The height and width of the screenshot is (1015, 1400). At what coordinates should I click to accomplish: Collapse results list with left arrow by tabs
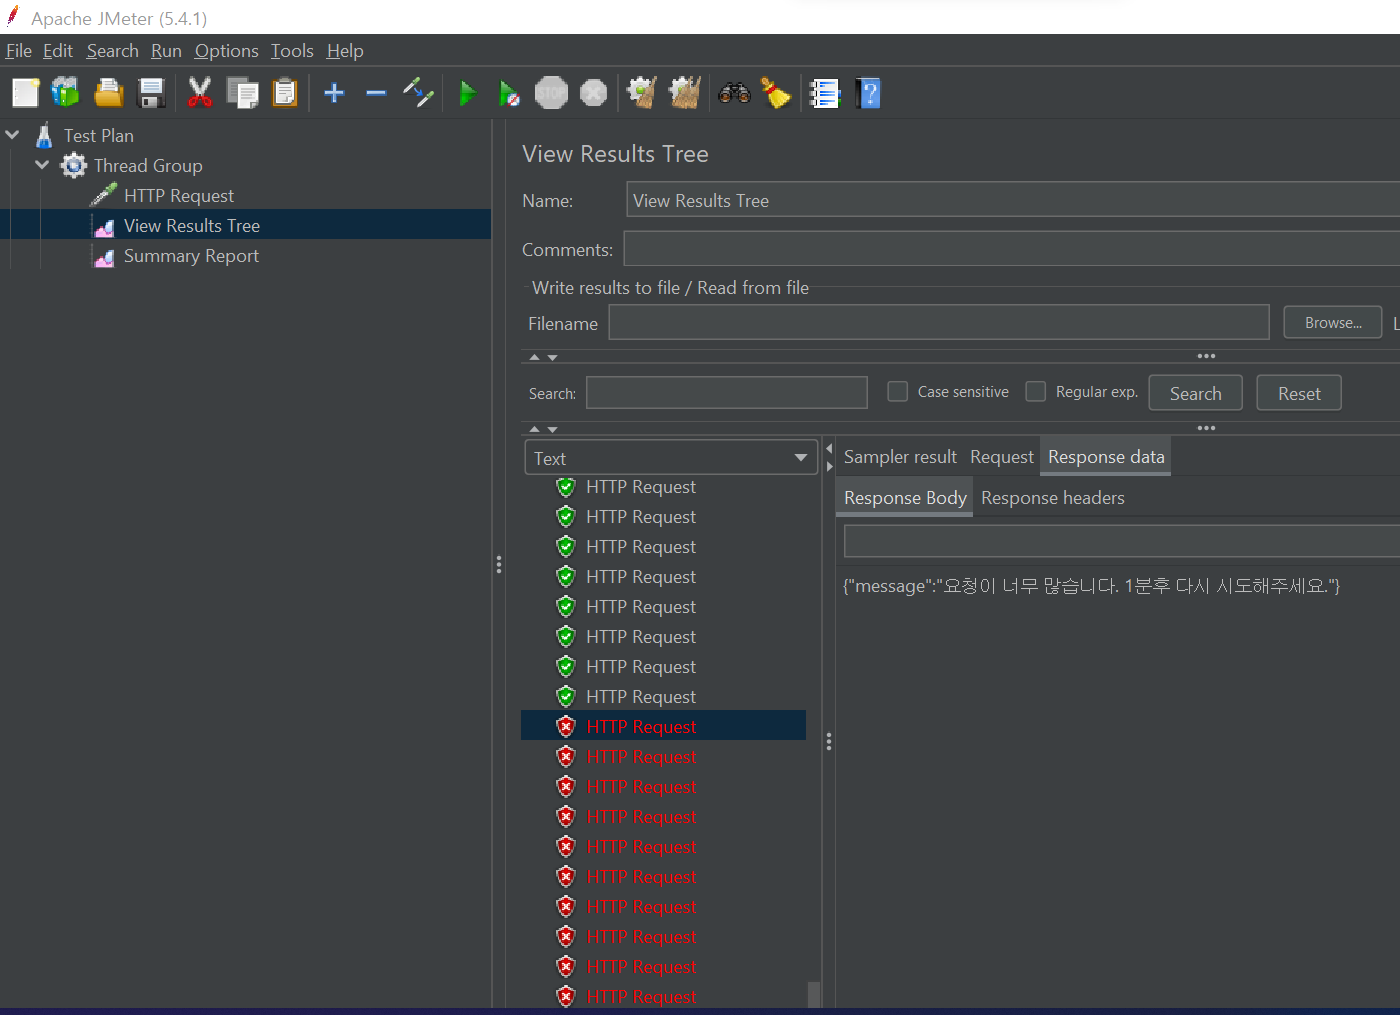pyautogui.click(x=829, y=448)
